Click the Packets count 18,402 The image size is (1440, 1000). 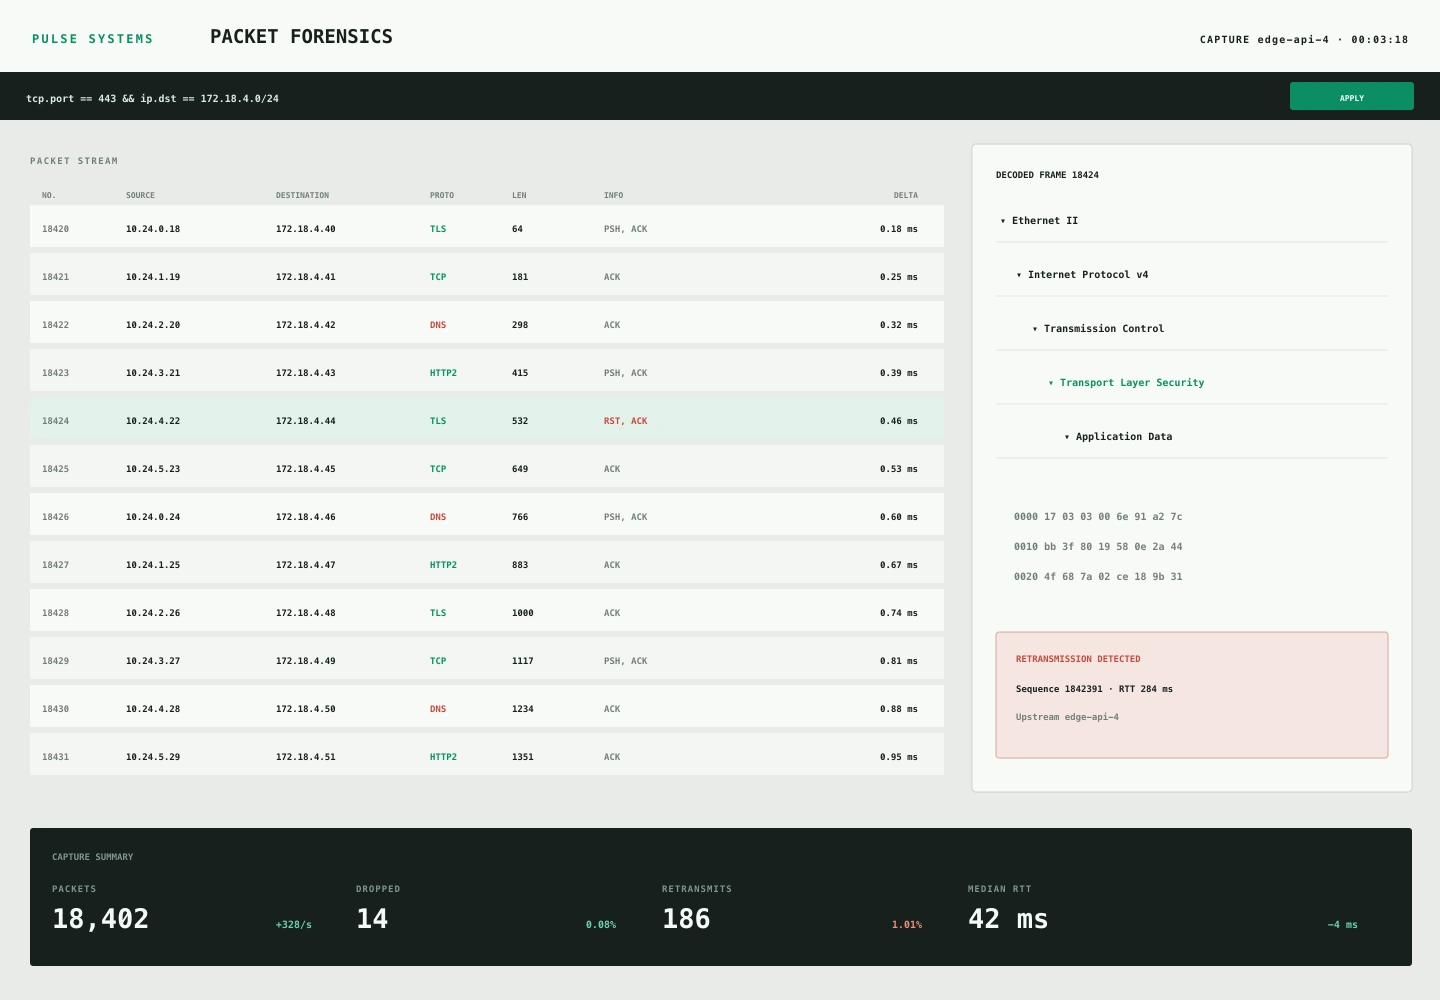tap(100, 919)
